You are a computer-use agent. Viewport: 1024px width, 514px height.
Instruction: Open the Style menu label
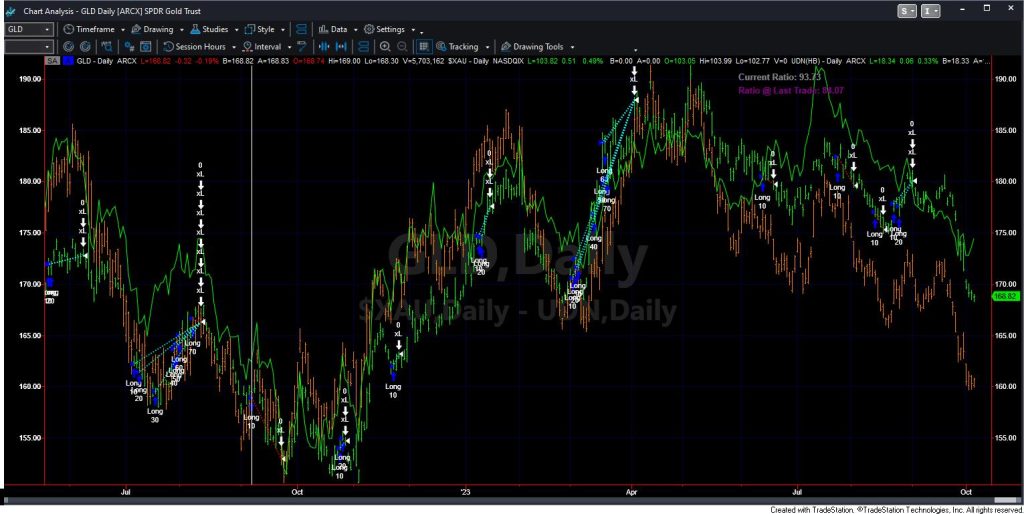tap(266, 29)
